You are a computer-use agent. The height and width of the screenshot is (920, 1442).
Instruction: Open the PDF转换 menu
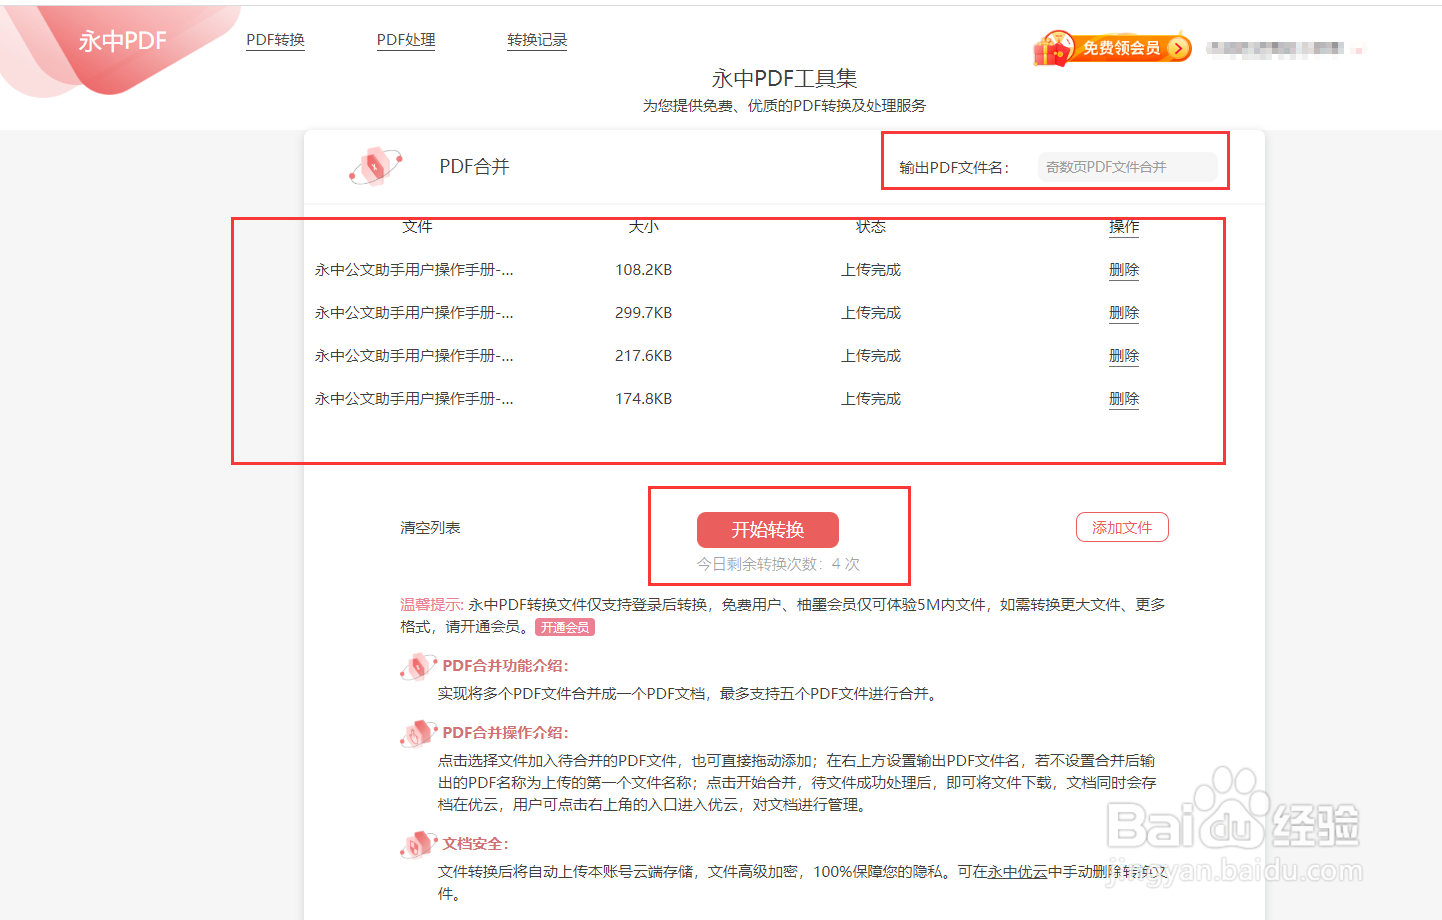pos(275,40)
